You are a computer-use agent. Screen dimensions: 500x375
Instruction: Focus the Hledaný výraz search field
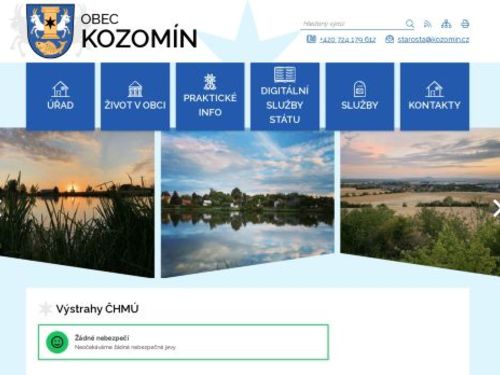[x=353, y=24]
